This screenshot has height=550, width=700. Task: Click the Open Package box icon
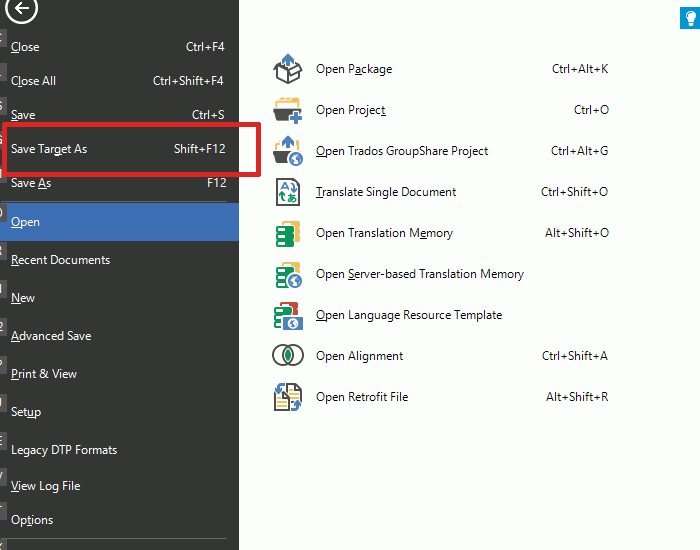(x=288, y=70)
